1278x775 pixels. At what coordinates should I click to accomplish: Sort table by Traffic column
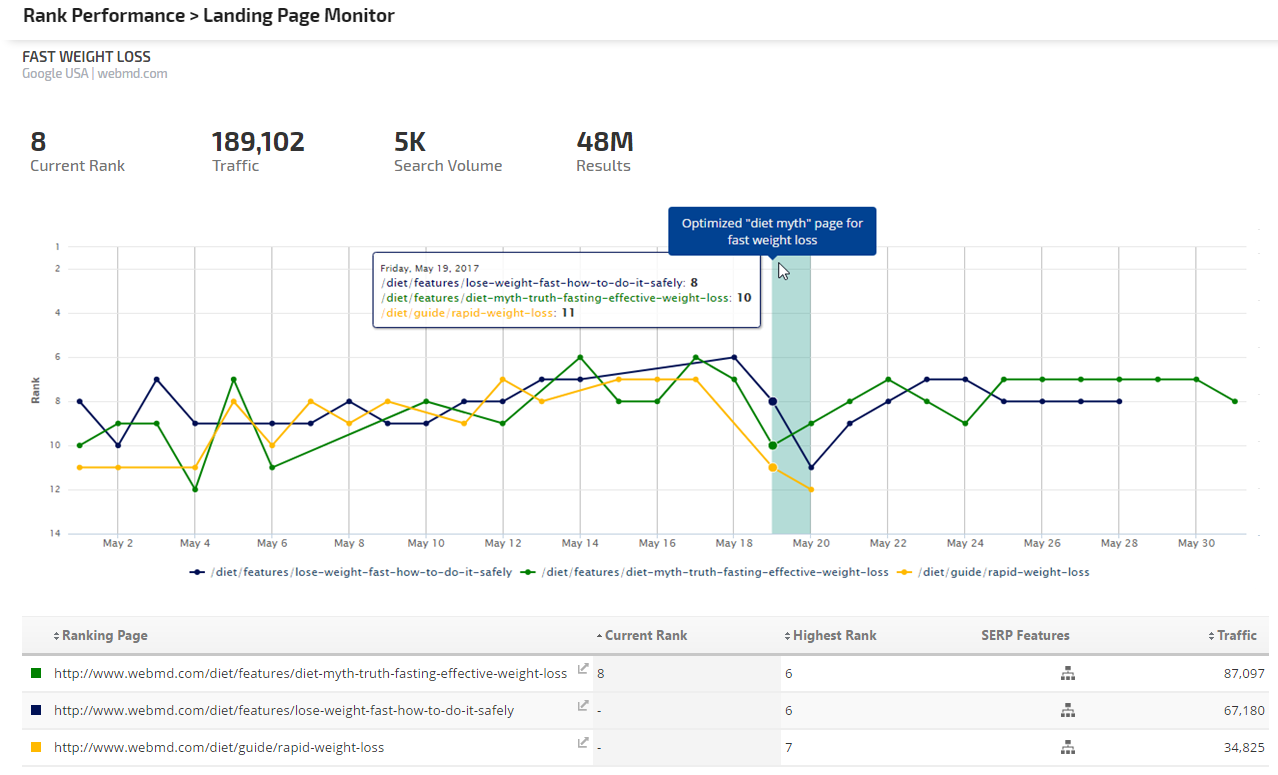tap(1236, 636)
